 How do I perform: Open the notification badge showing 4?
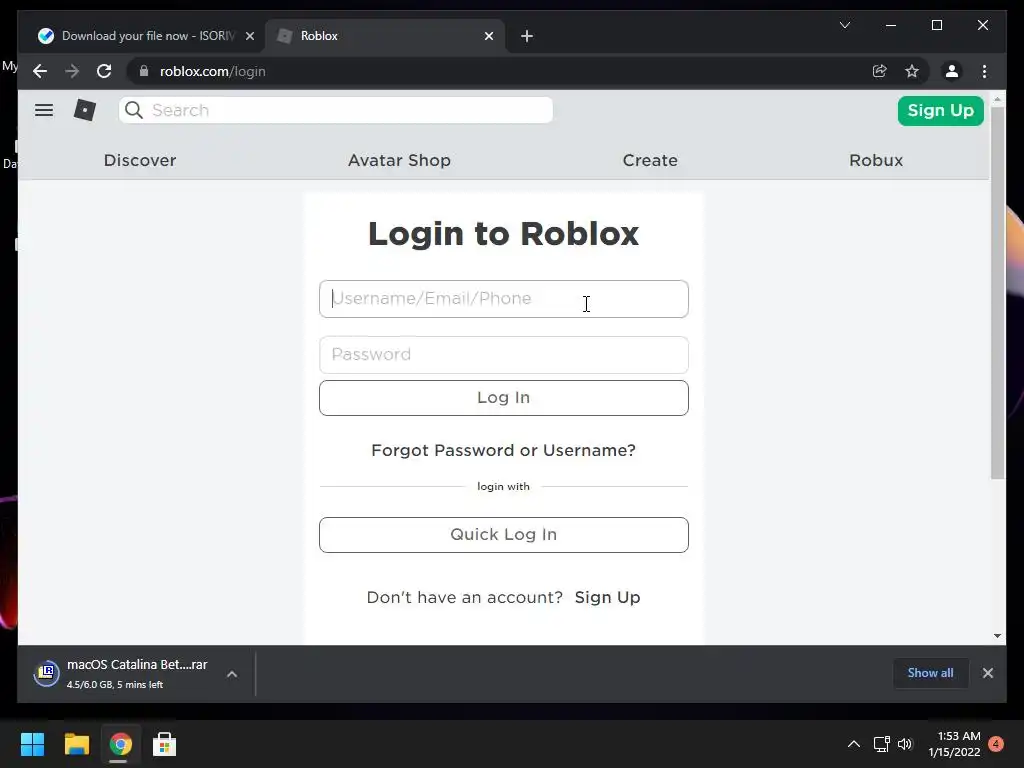pos(996,744)
